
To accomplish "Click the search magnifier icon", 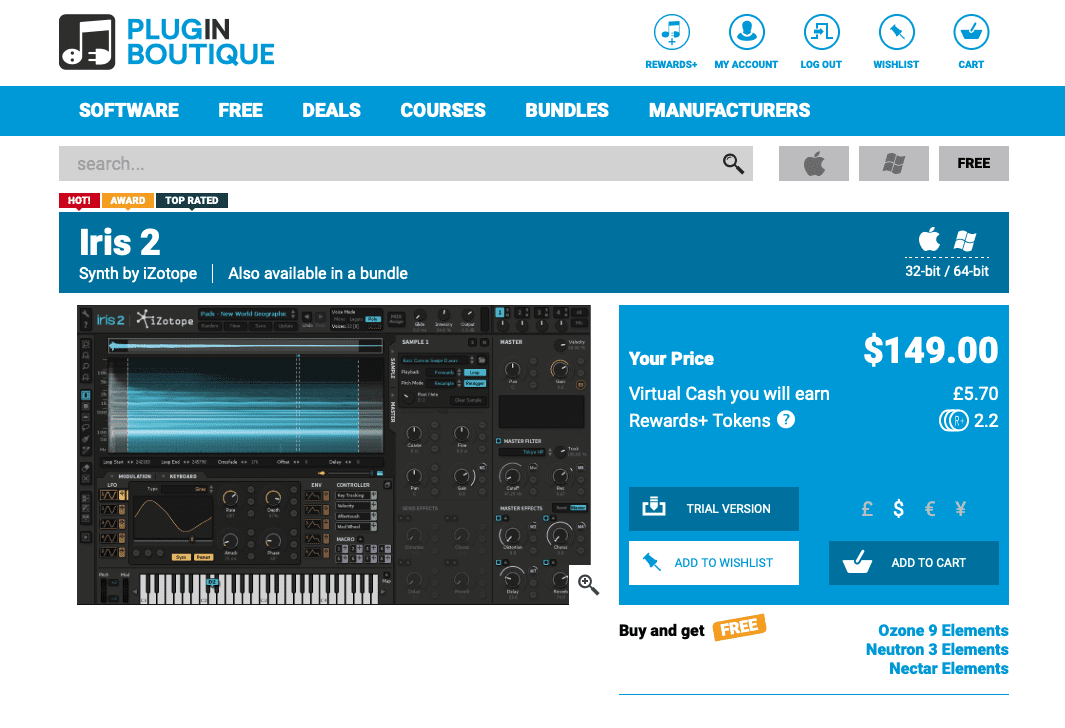I will point(733,164).
